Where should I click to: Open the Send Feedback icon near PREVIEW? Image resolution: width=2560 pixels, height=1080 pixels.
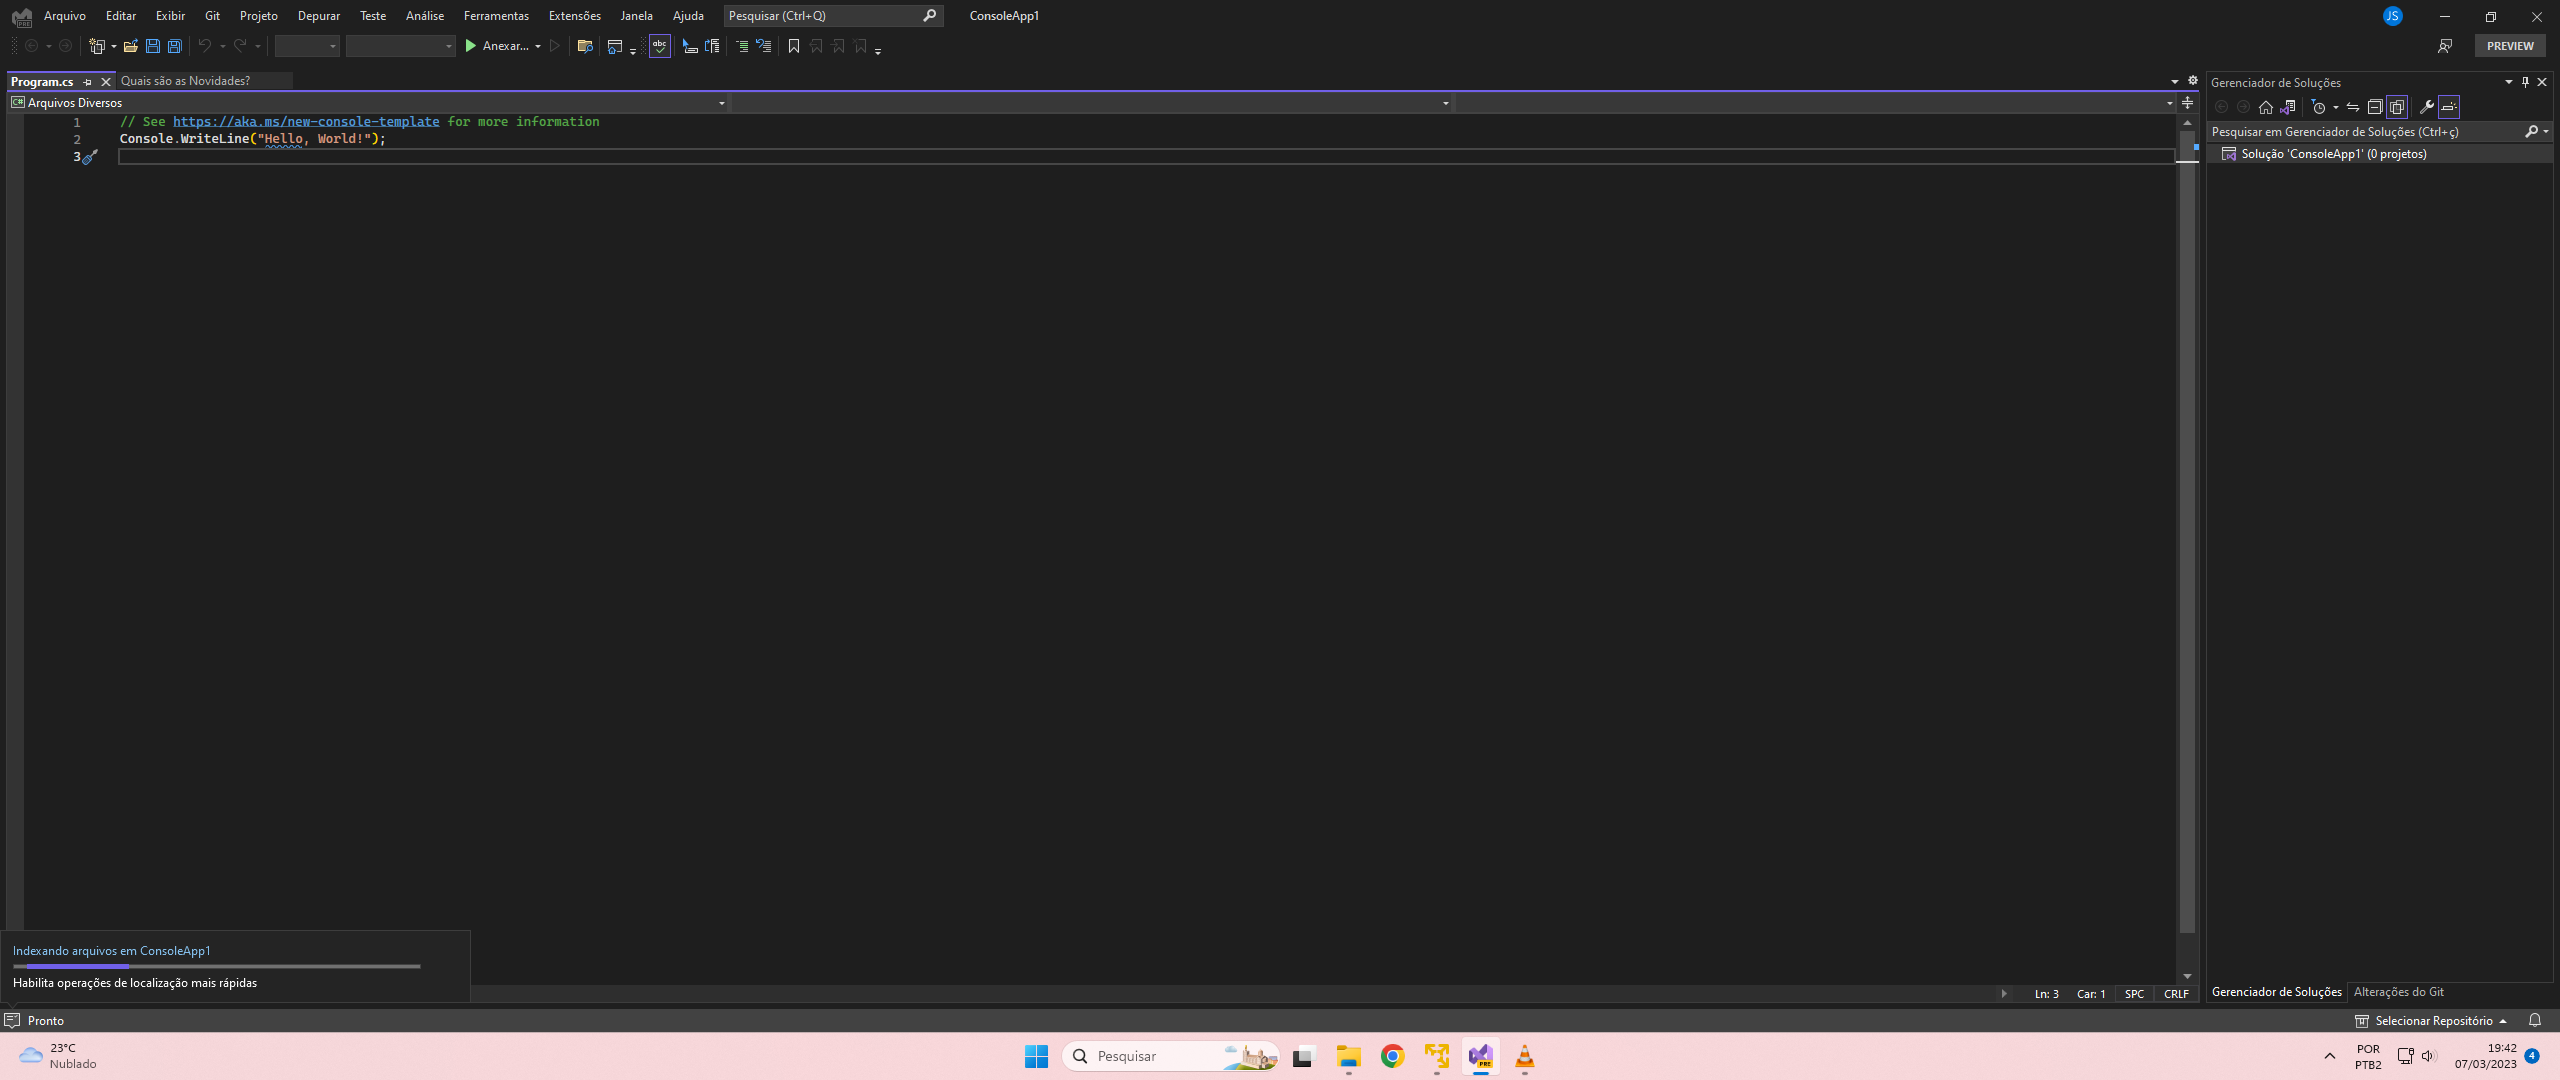tap(2445, 46)
